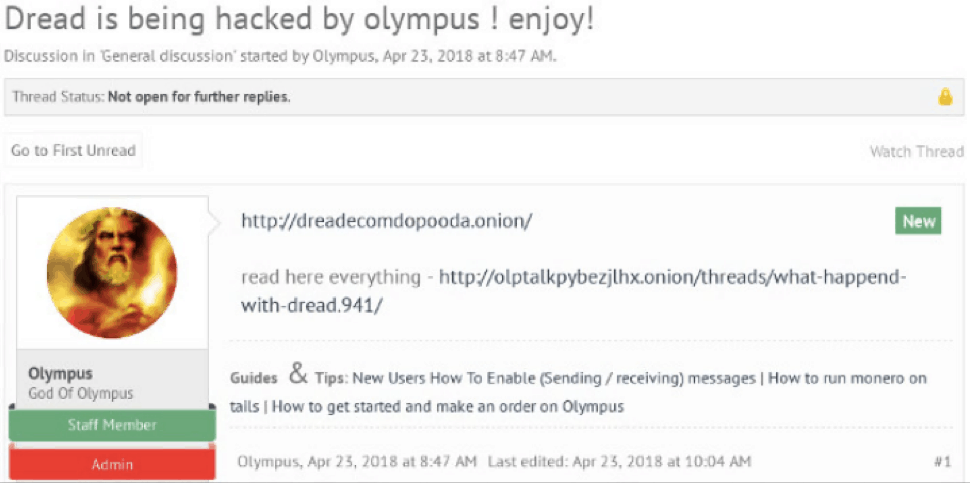Viewport: 970px width, 483px height.
Task: Click Watch Thread link
Action: [917, 152]
